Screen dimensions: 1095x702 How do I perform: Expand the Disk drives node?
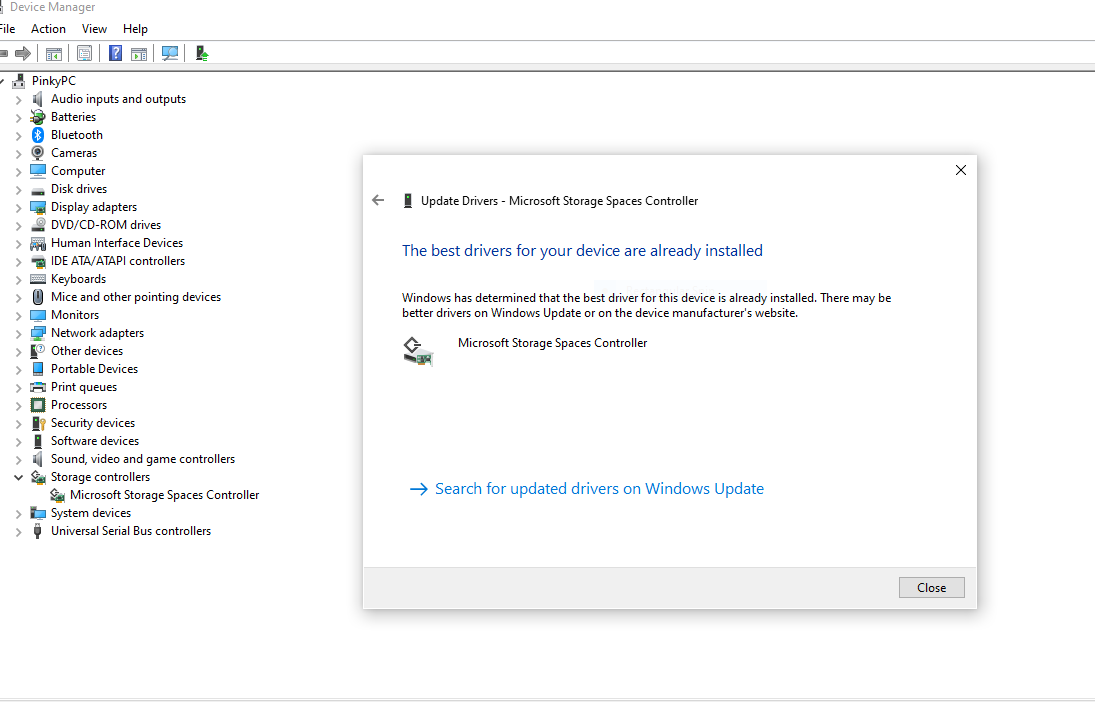pos(19,190)
